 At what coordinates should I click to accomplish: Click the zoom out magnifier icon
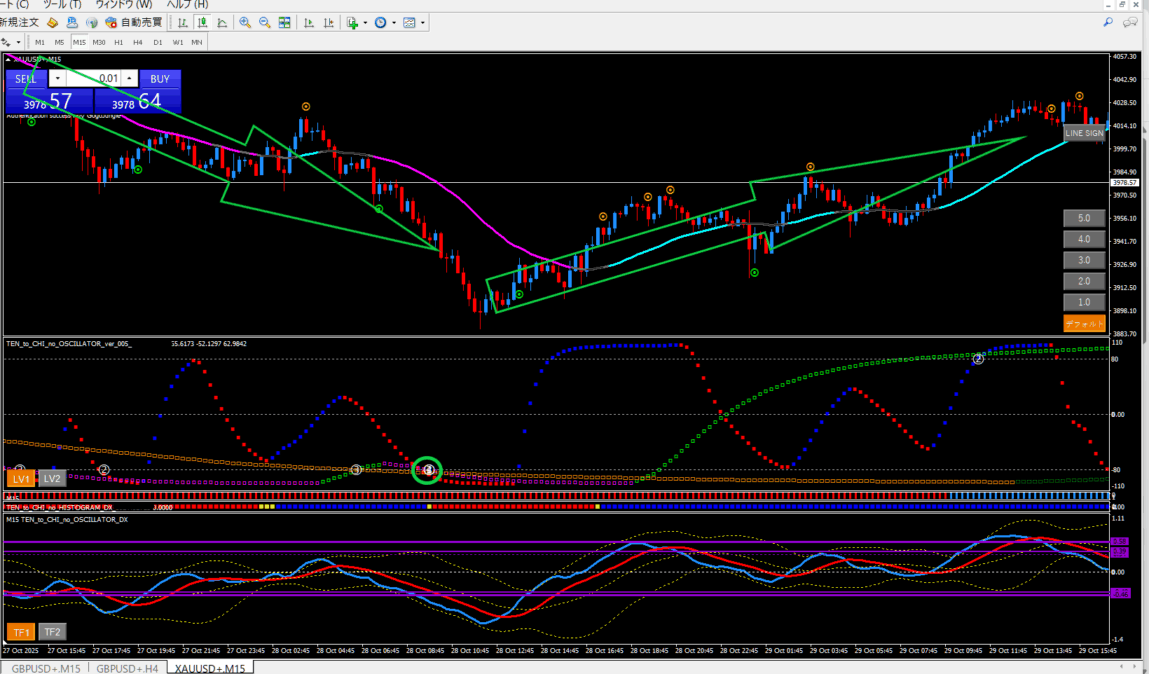coord(264,22)
